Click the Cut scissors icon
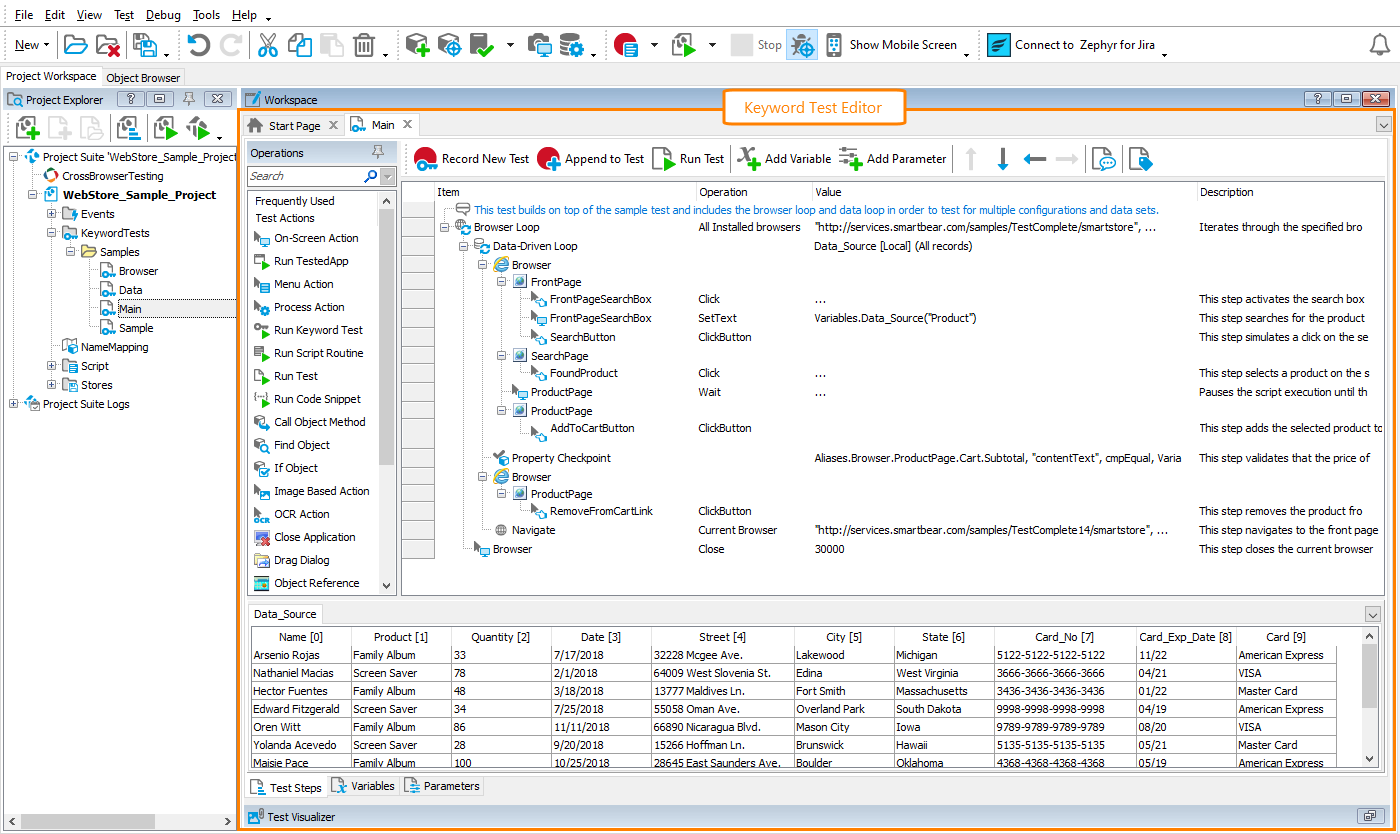The height and width of the screenshot is (834, 1400). point(267,45)
